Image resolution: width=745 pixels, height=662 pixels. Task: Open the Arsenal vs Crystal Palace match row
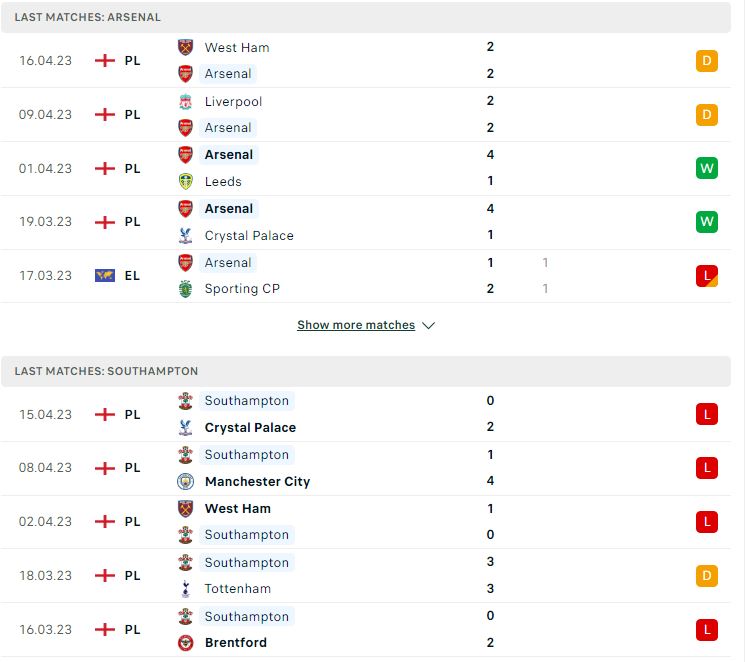click(365, 222)
